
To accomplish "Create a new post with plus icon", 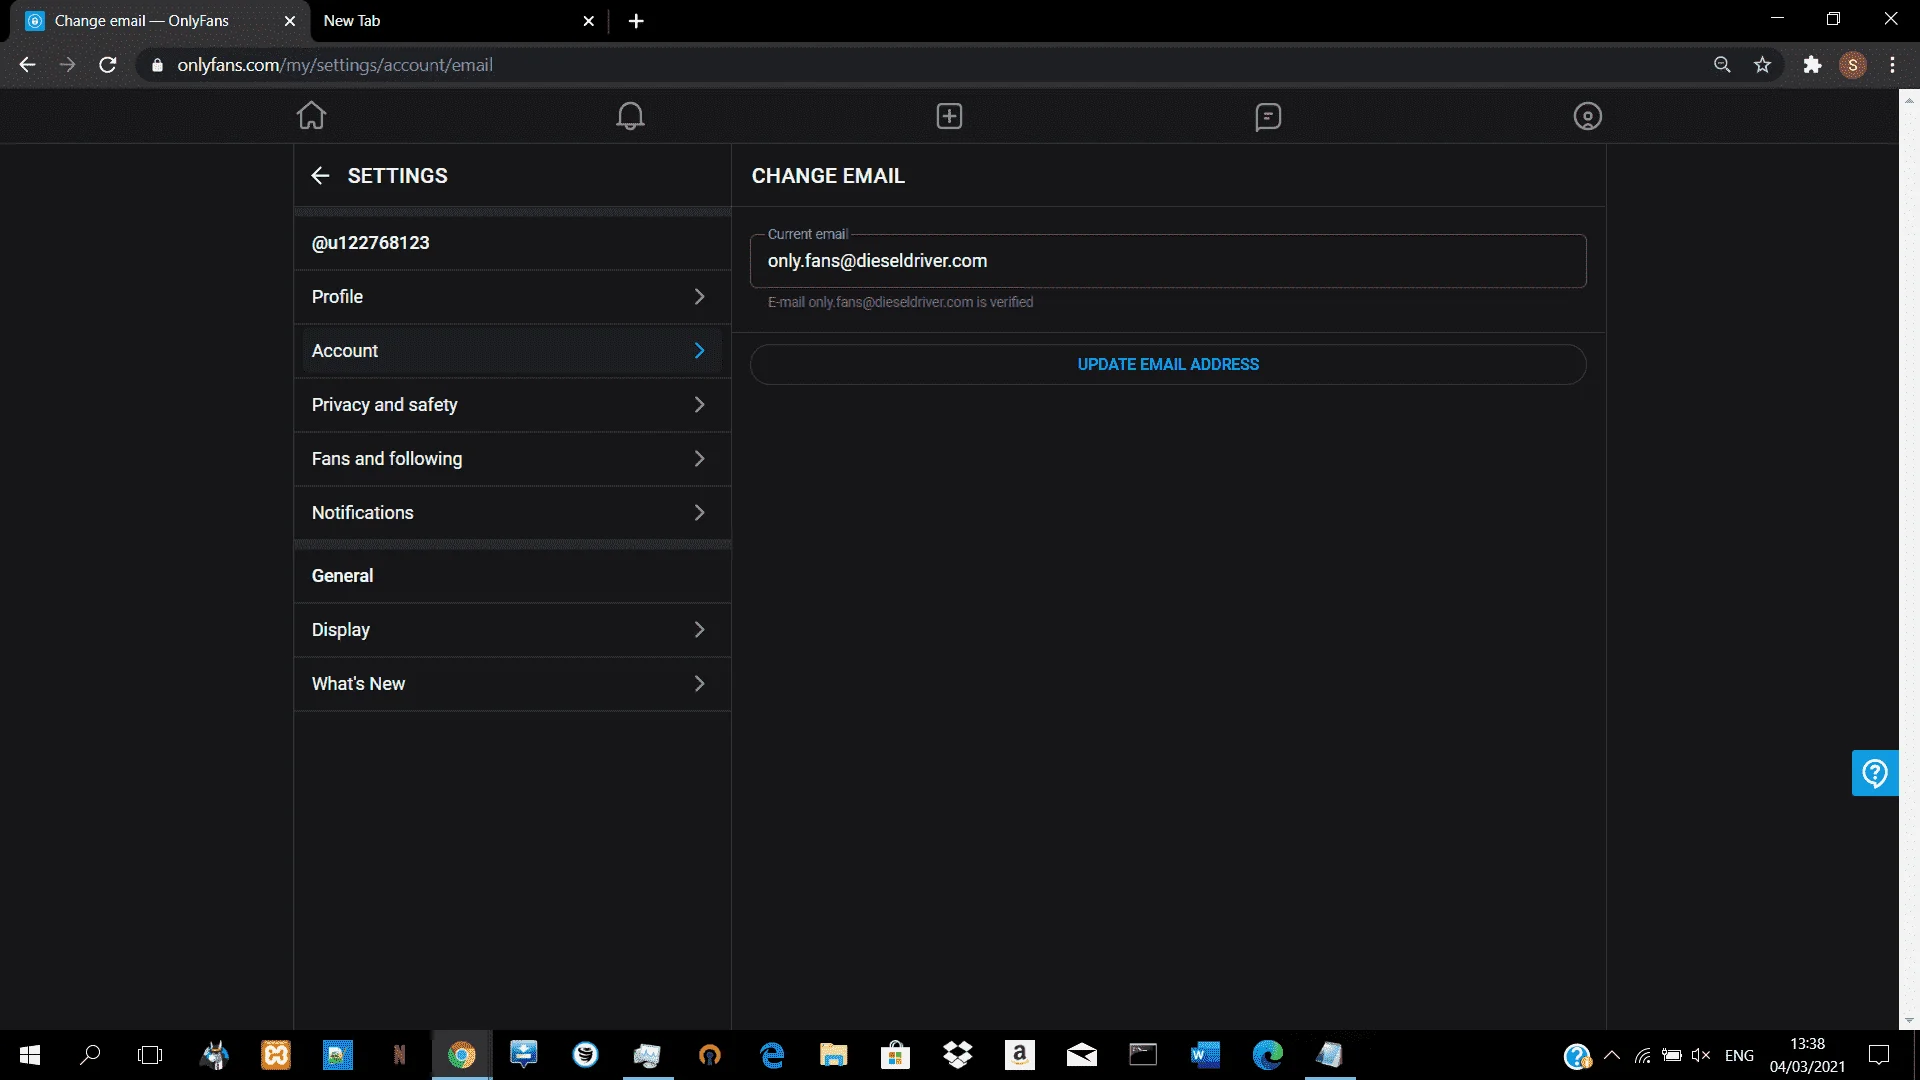I will 949,116.
